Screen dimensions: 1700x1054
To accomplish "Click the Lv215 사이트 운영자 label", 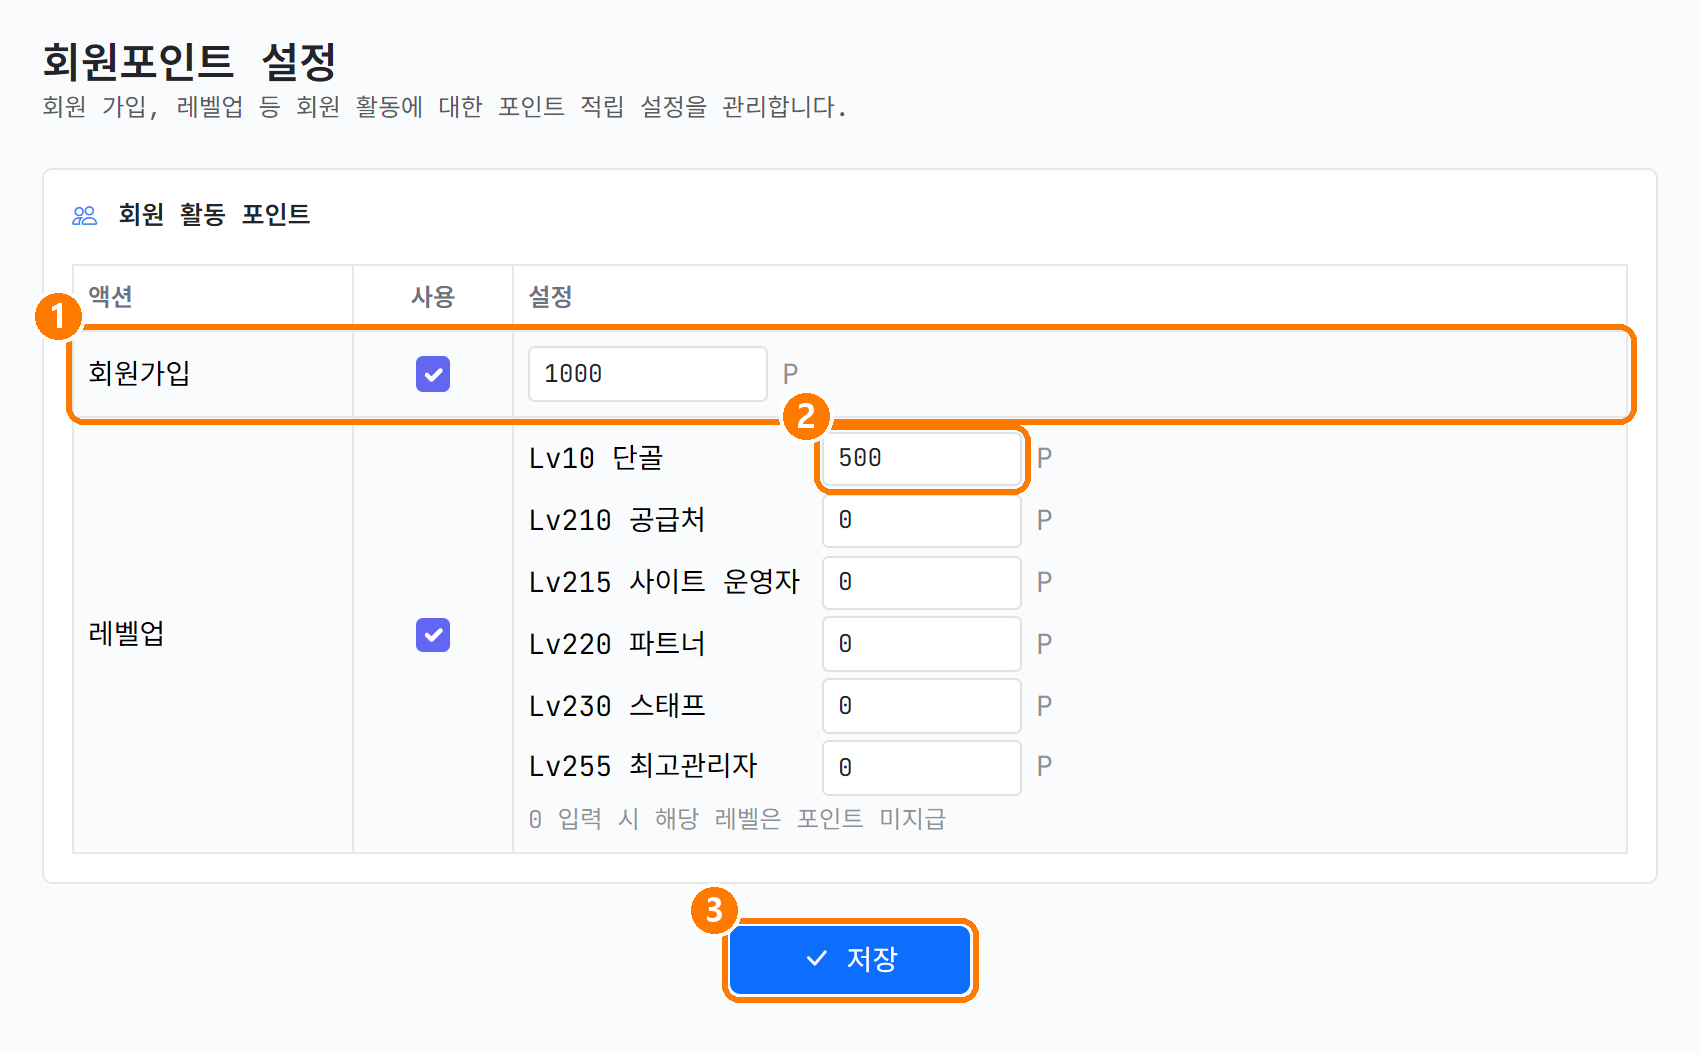I will [x=665, y=582].
